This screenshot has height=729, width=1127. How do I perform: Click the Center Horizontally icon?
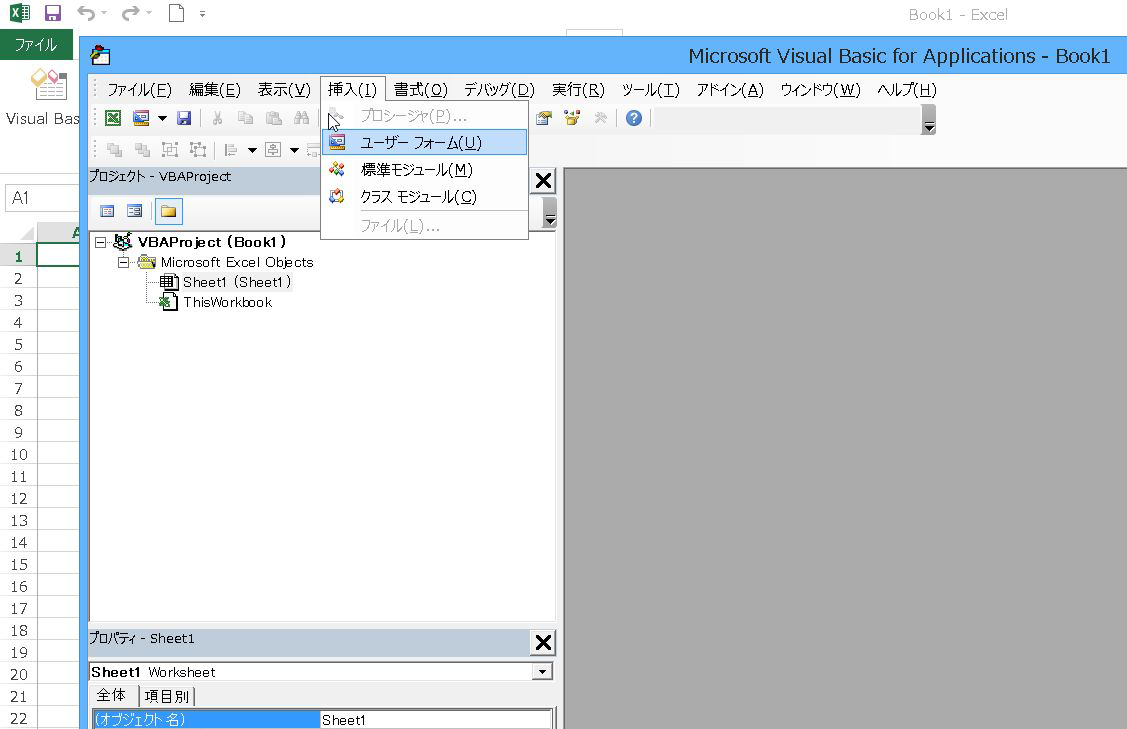pyautogui.click(x=273, y=150)
